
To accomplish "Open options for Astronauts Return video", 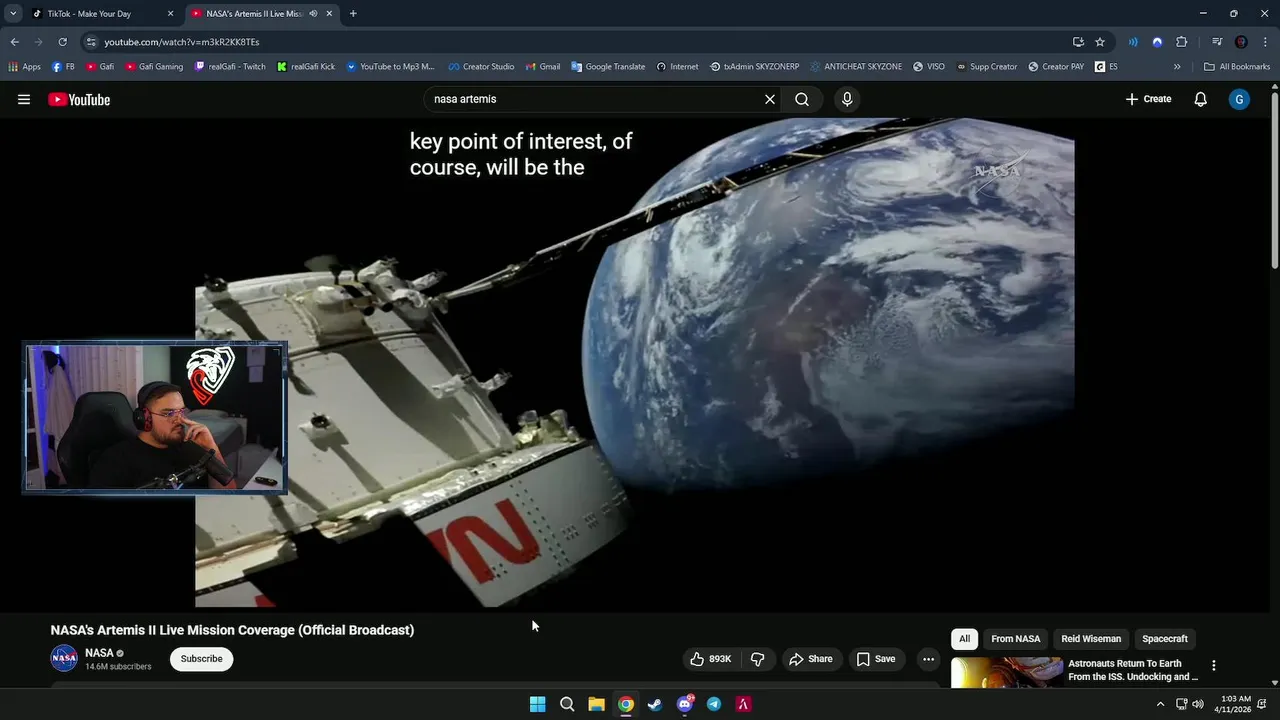I will pos(1214,665).
